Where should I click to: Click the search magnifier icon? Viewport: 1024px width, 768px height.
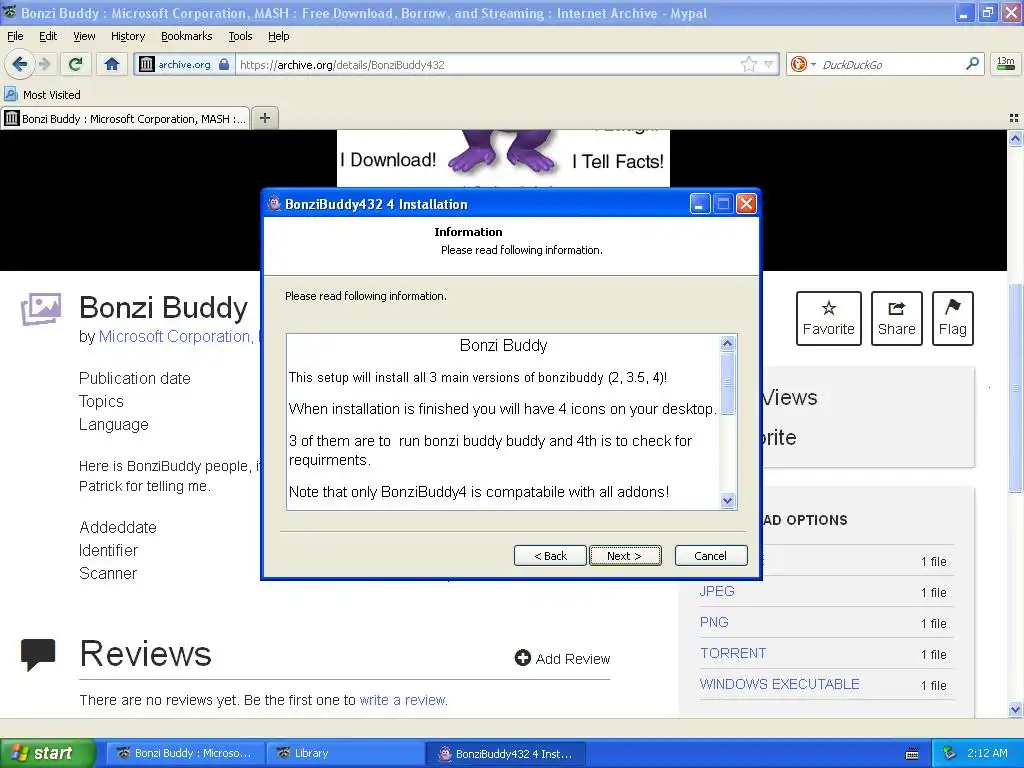coord(972,63)
